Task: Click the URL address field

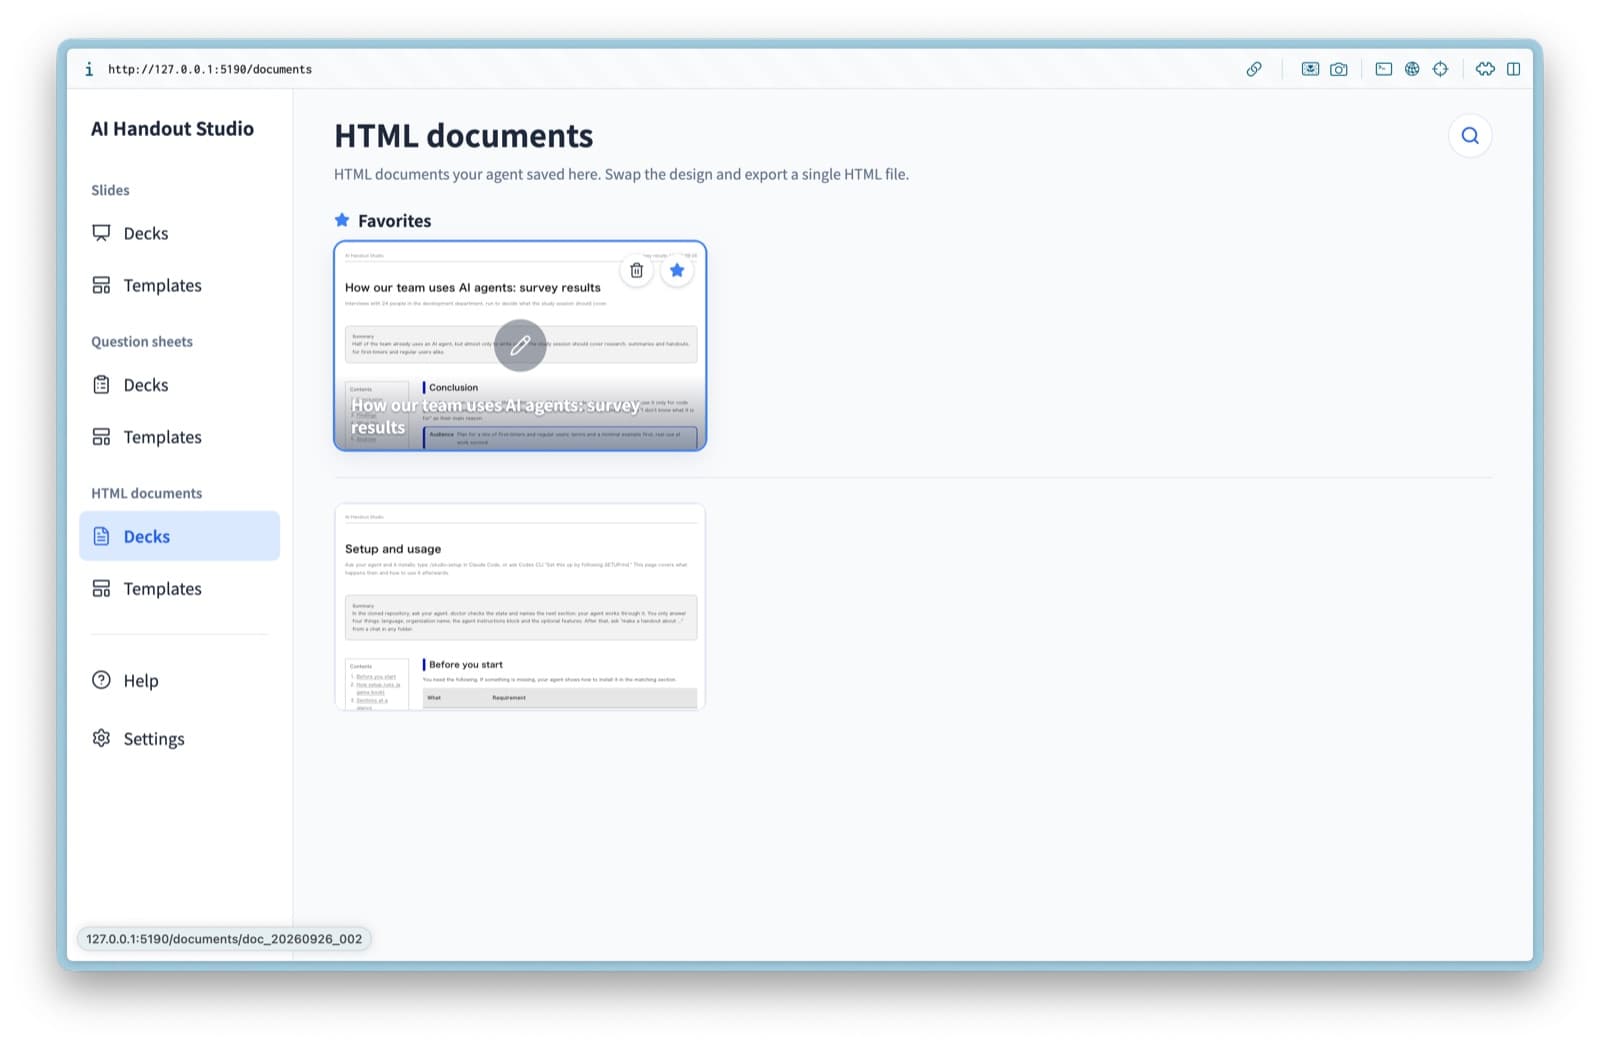Action: click(x=210, y=69)
